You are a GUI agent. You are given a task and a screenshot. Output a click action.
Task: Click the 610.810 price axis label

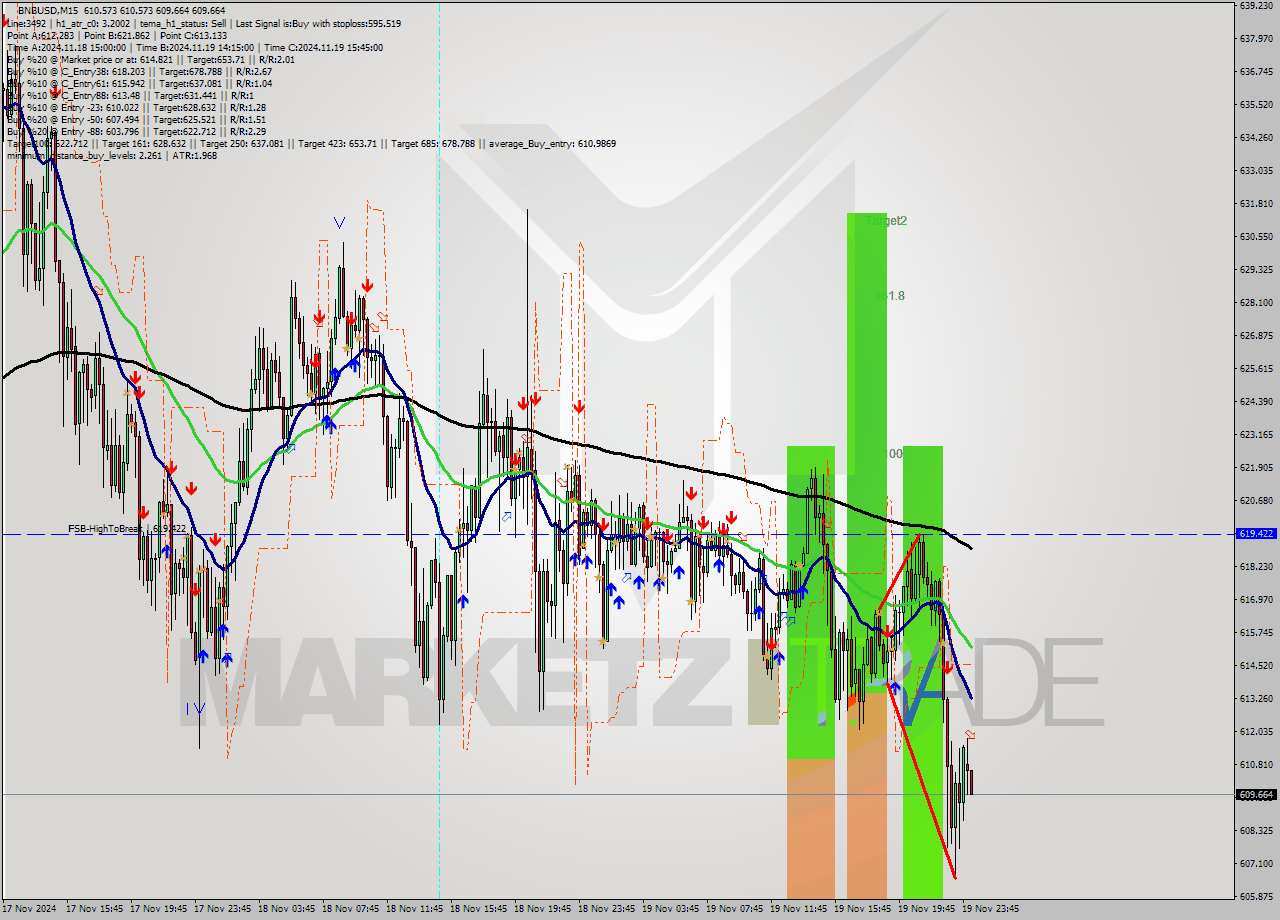[1256, 764]
